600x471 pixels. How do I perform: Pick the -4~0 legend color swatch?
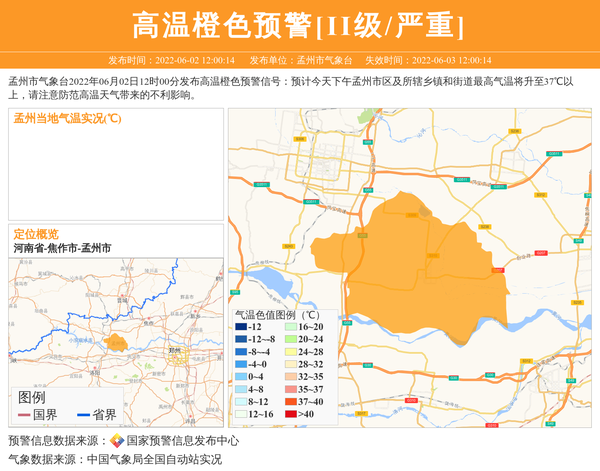tap(241, 364)
